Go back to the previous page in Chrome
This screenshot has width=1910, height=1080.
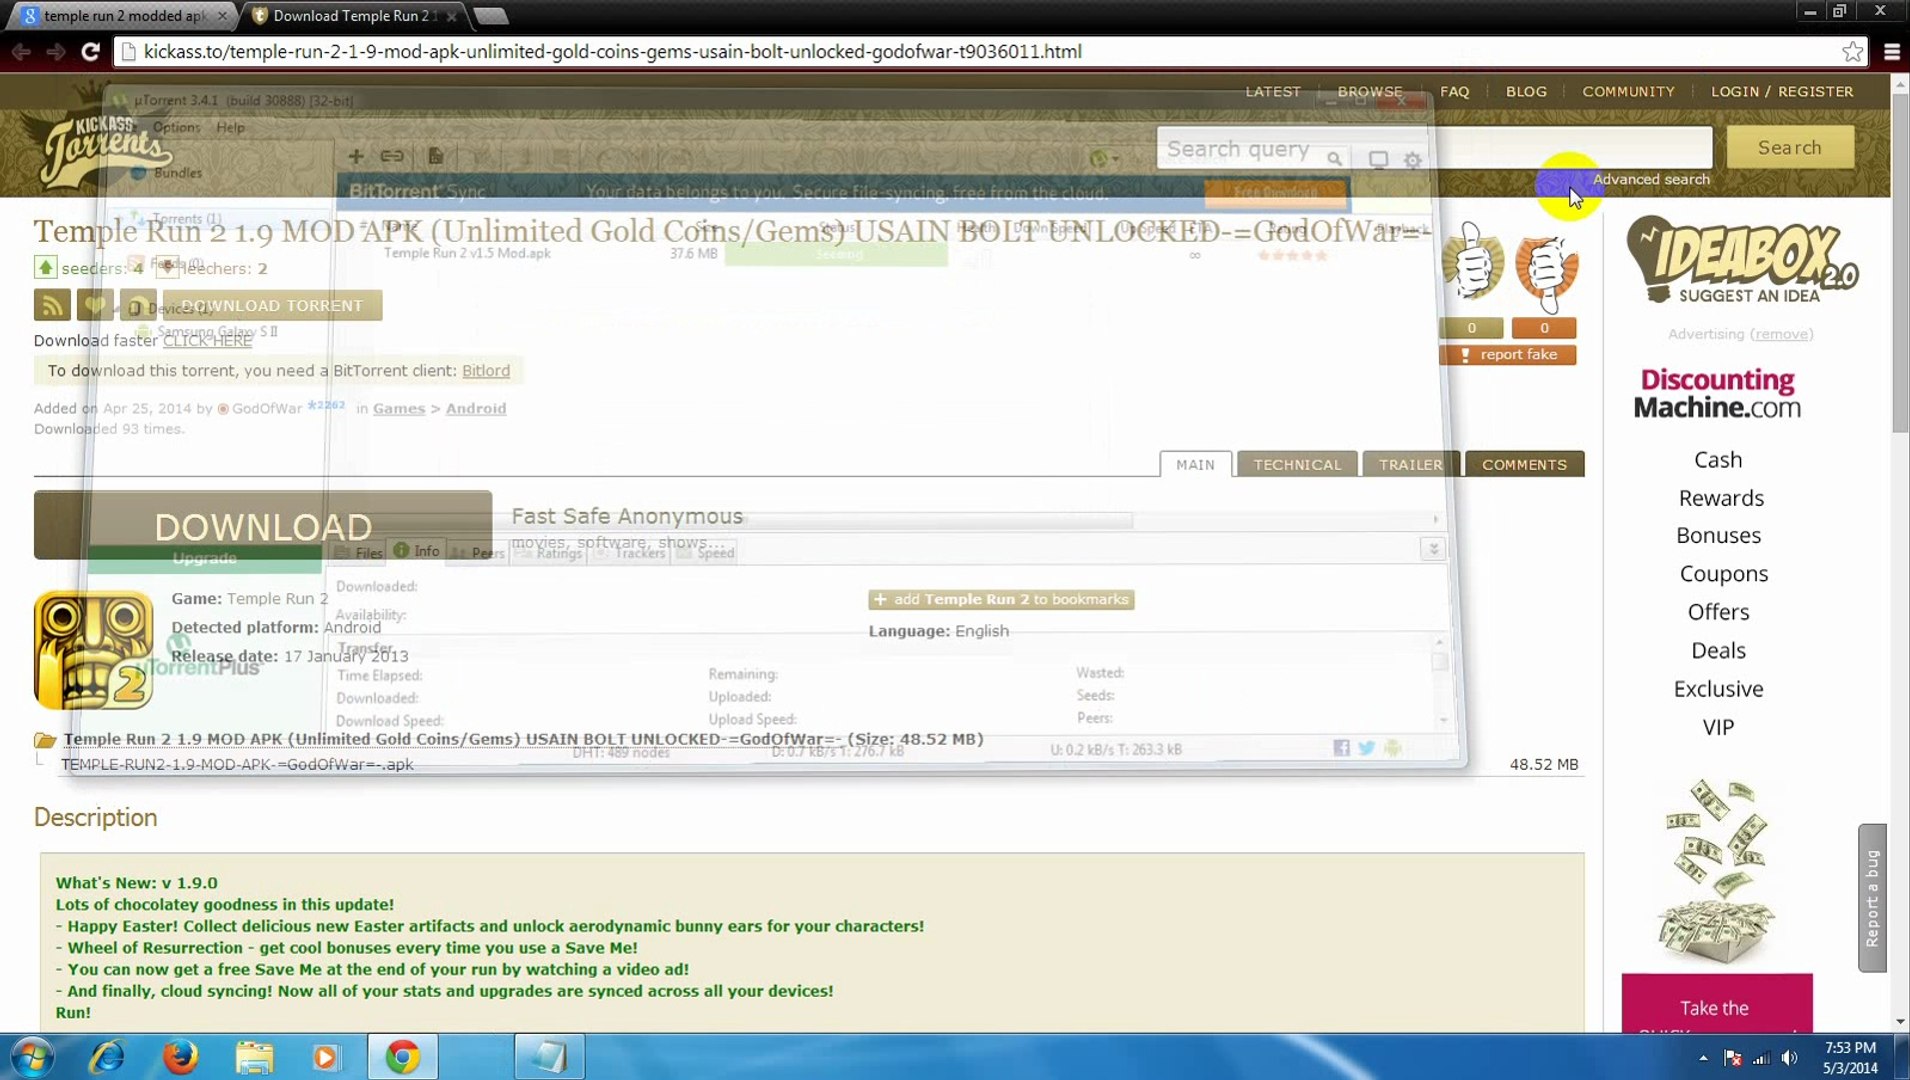pyautogui.click(x=21, y=52)
